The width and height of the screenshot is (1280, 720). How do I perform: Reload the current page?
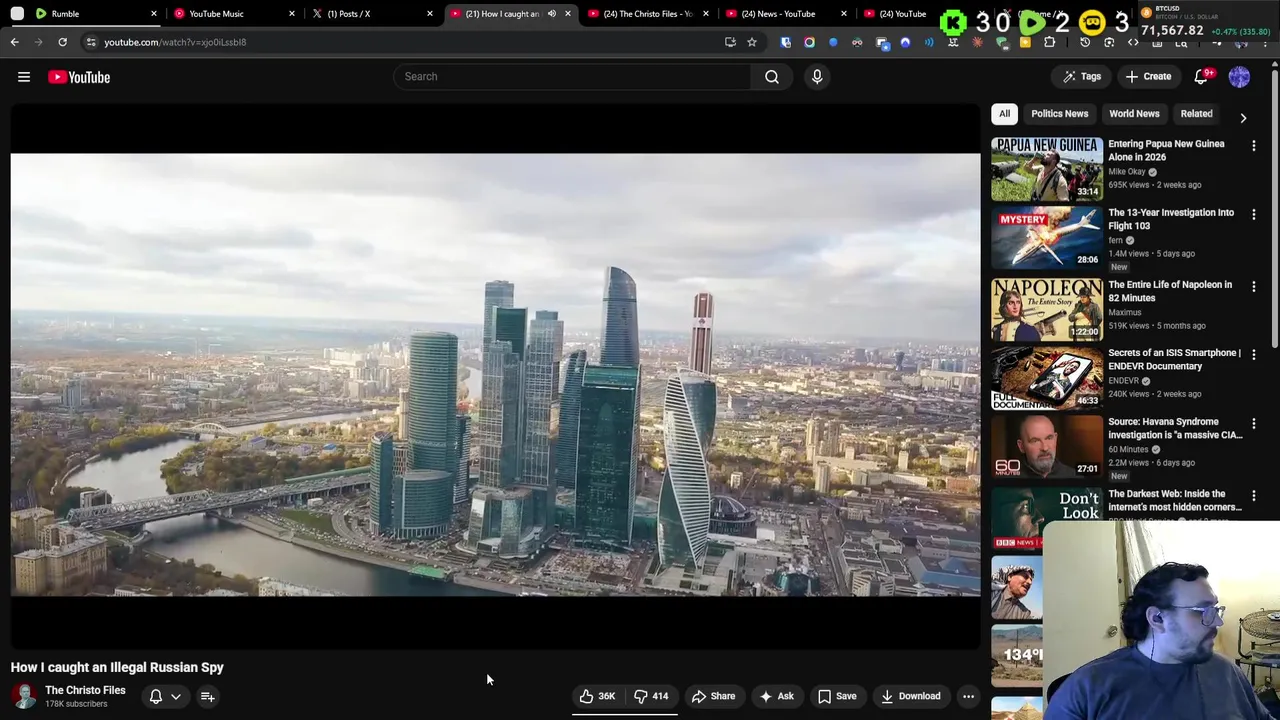(62, 42)
